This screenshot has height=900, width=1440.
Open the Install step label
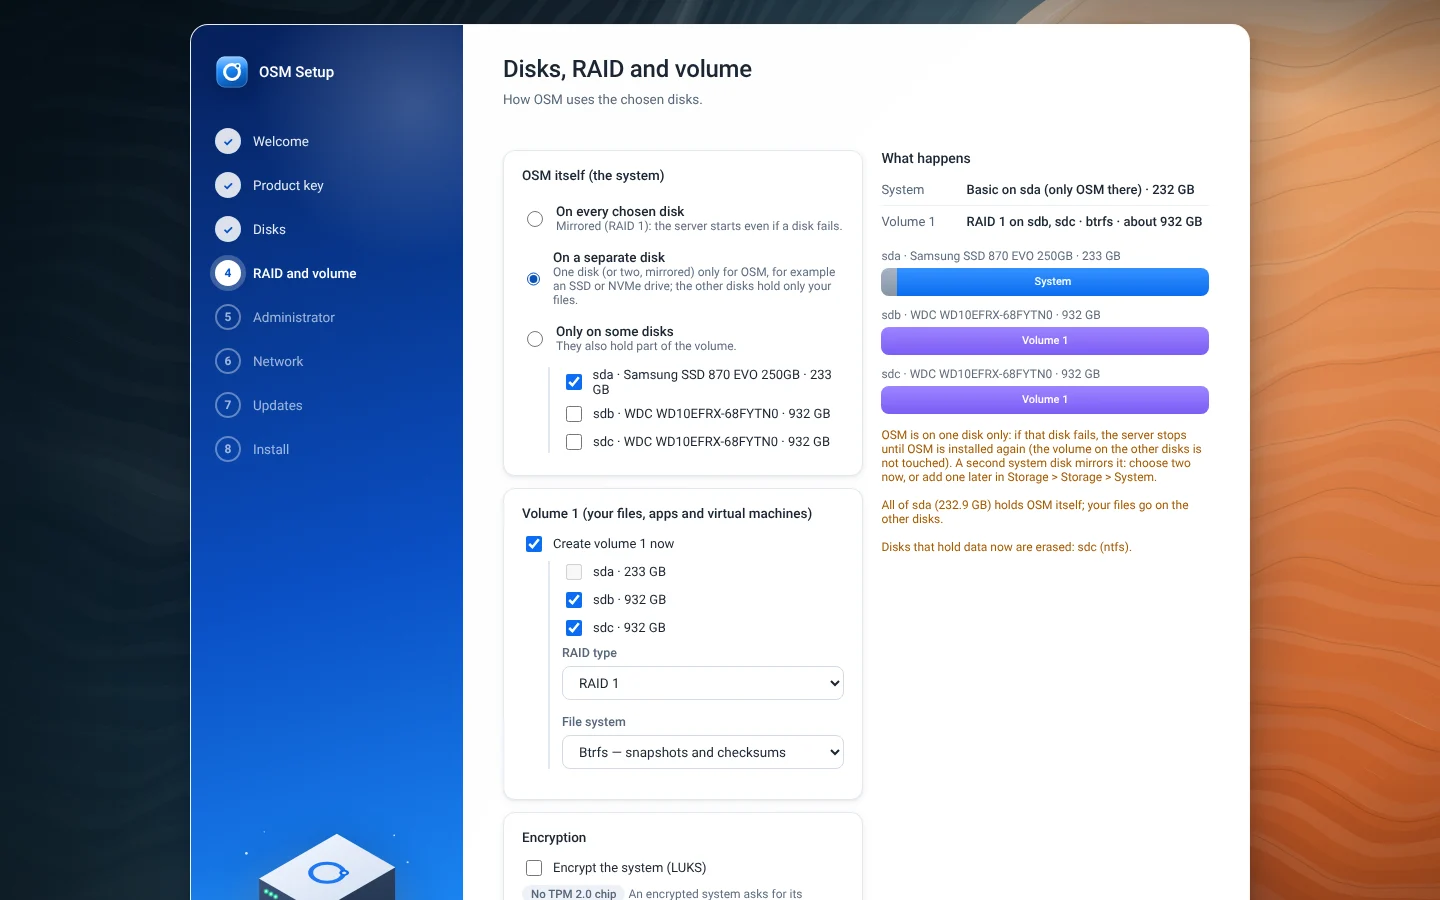pyautogui.click(x=271, y=449)
